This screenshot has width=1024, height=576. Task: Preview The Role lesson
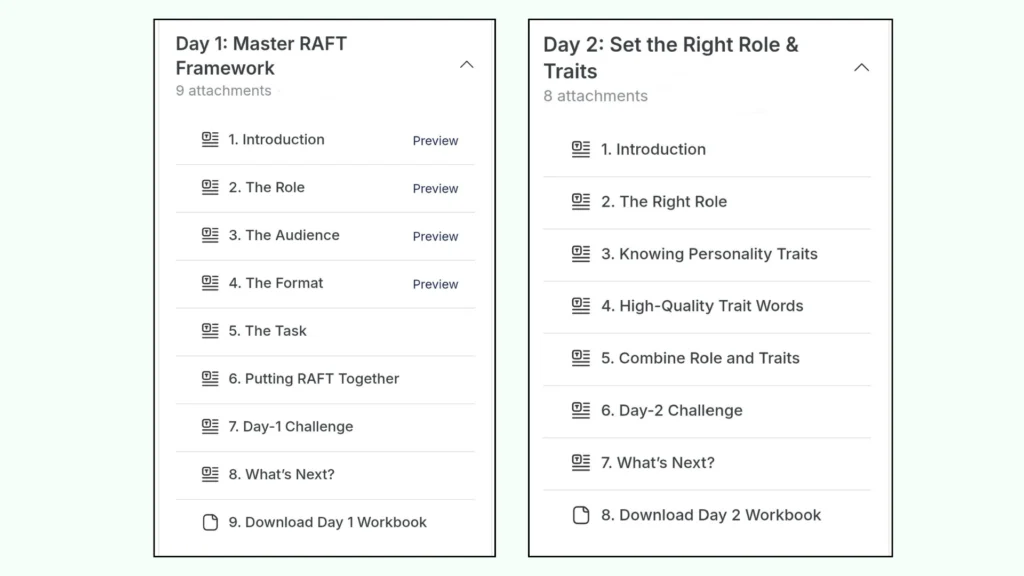(x=435, y=189)
